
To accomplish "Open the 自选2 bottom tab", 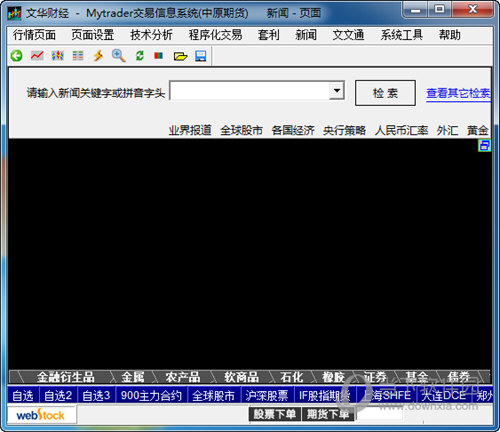I will [58, 396].
